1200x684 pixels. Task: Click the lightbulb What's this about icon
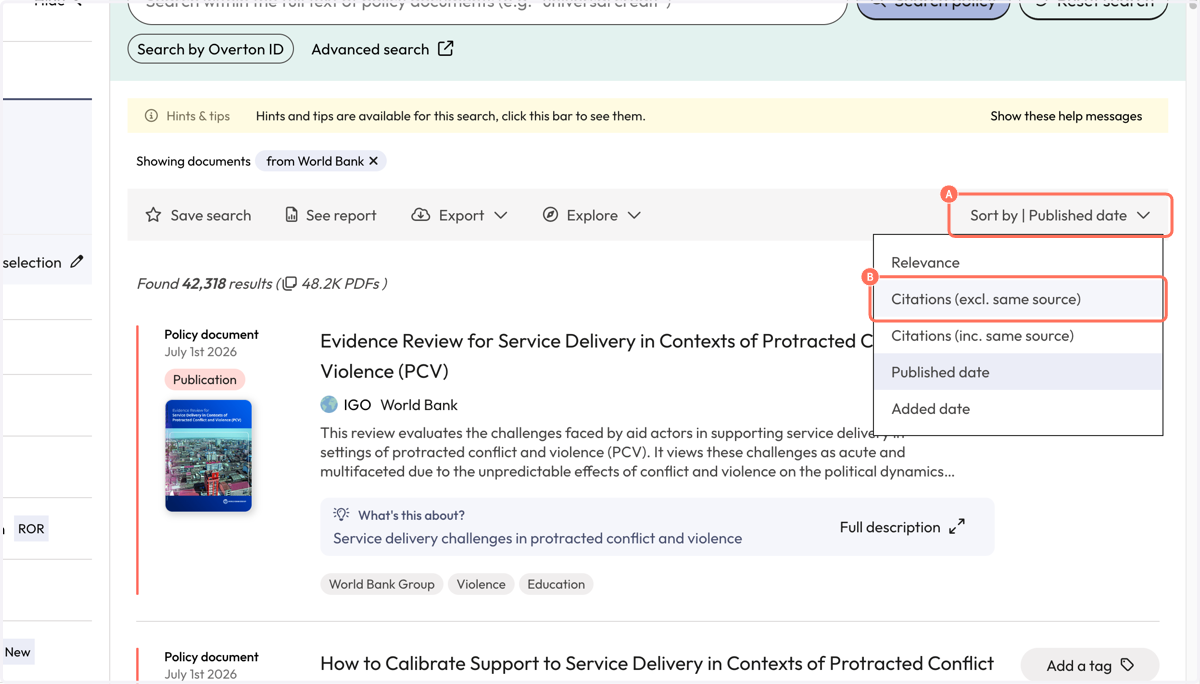(x=341, y=514)
